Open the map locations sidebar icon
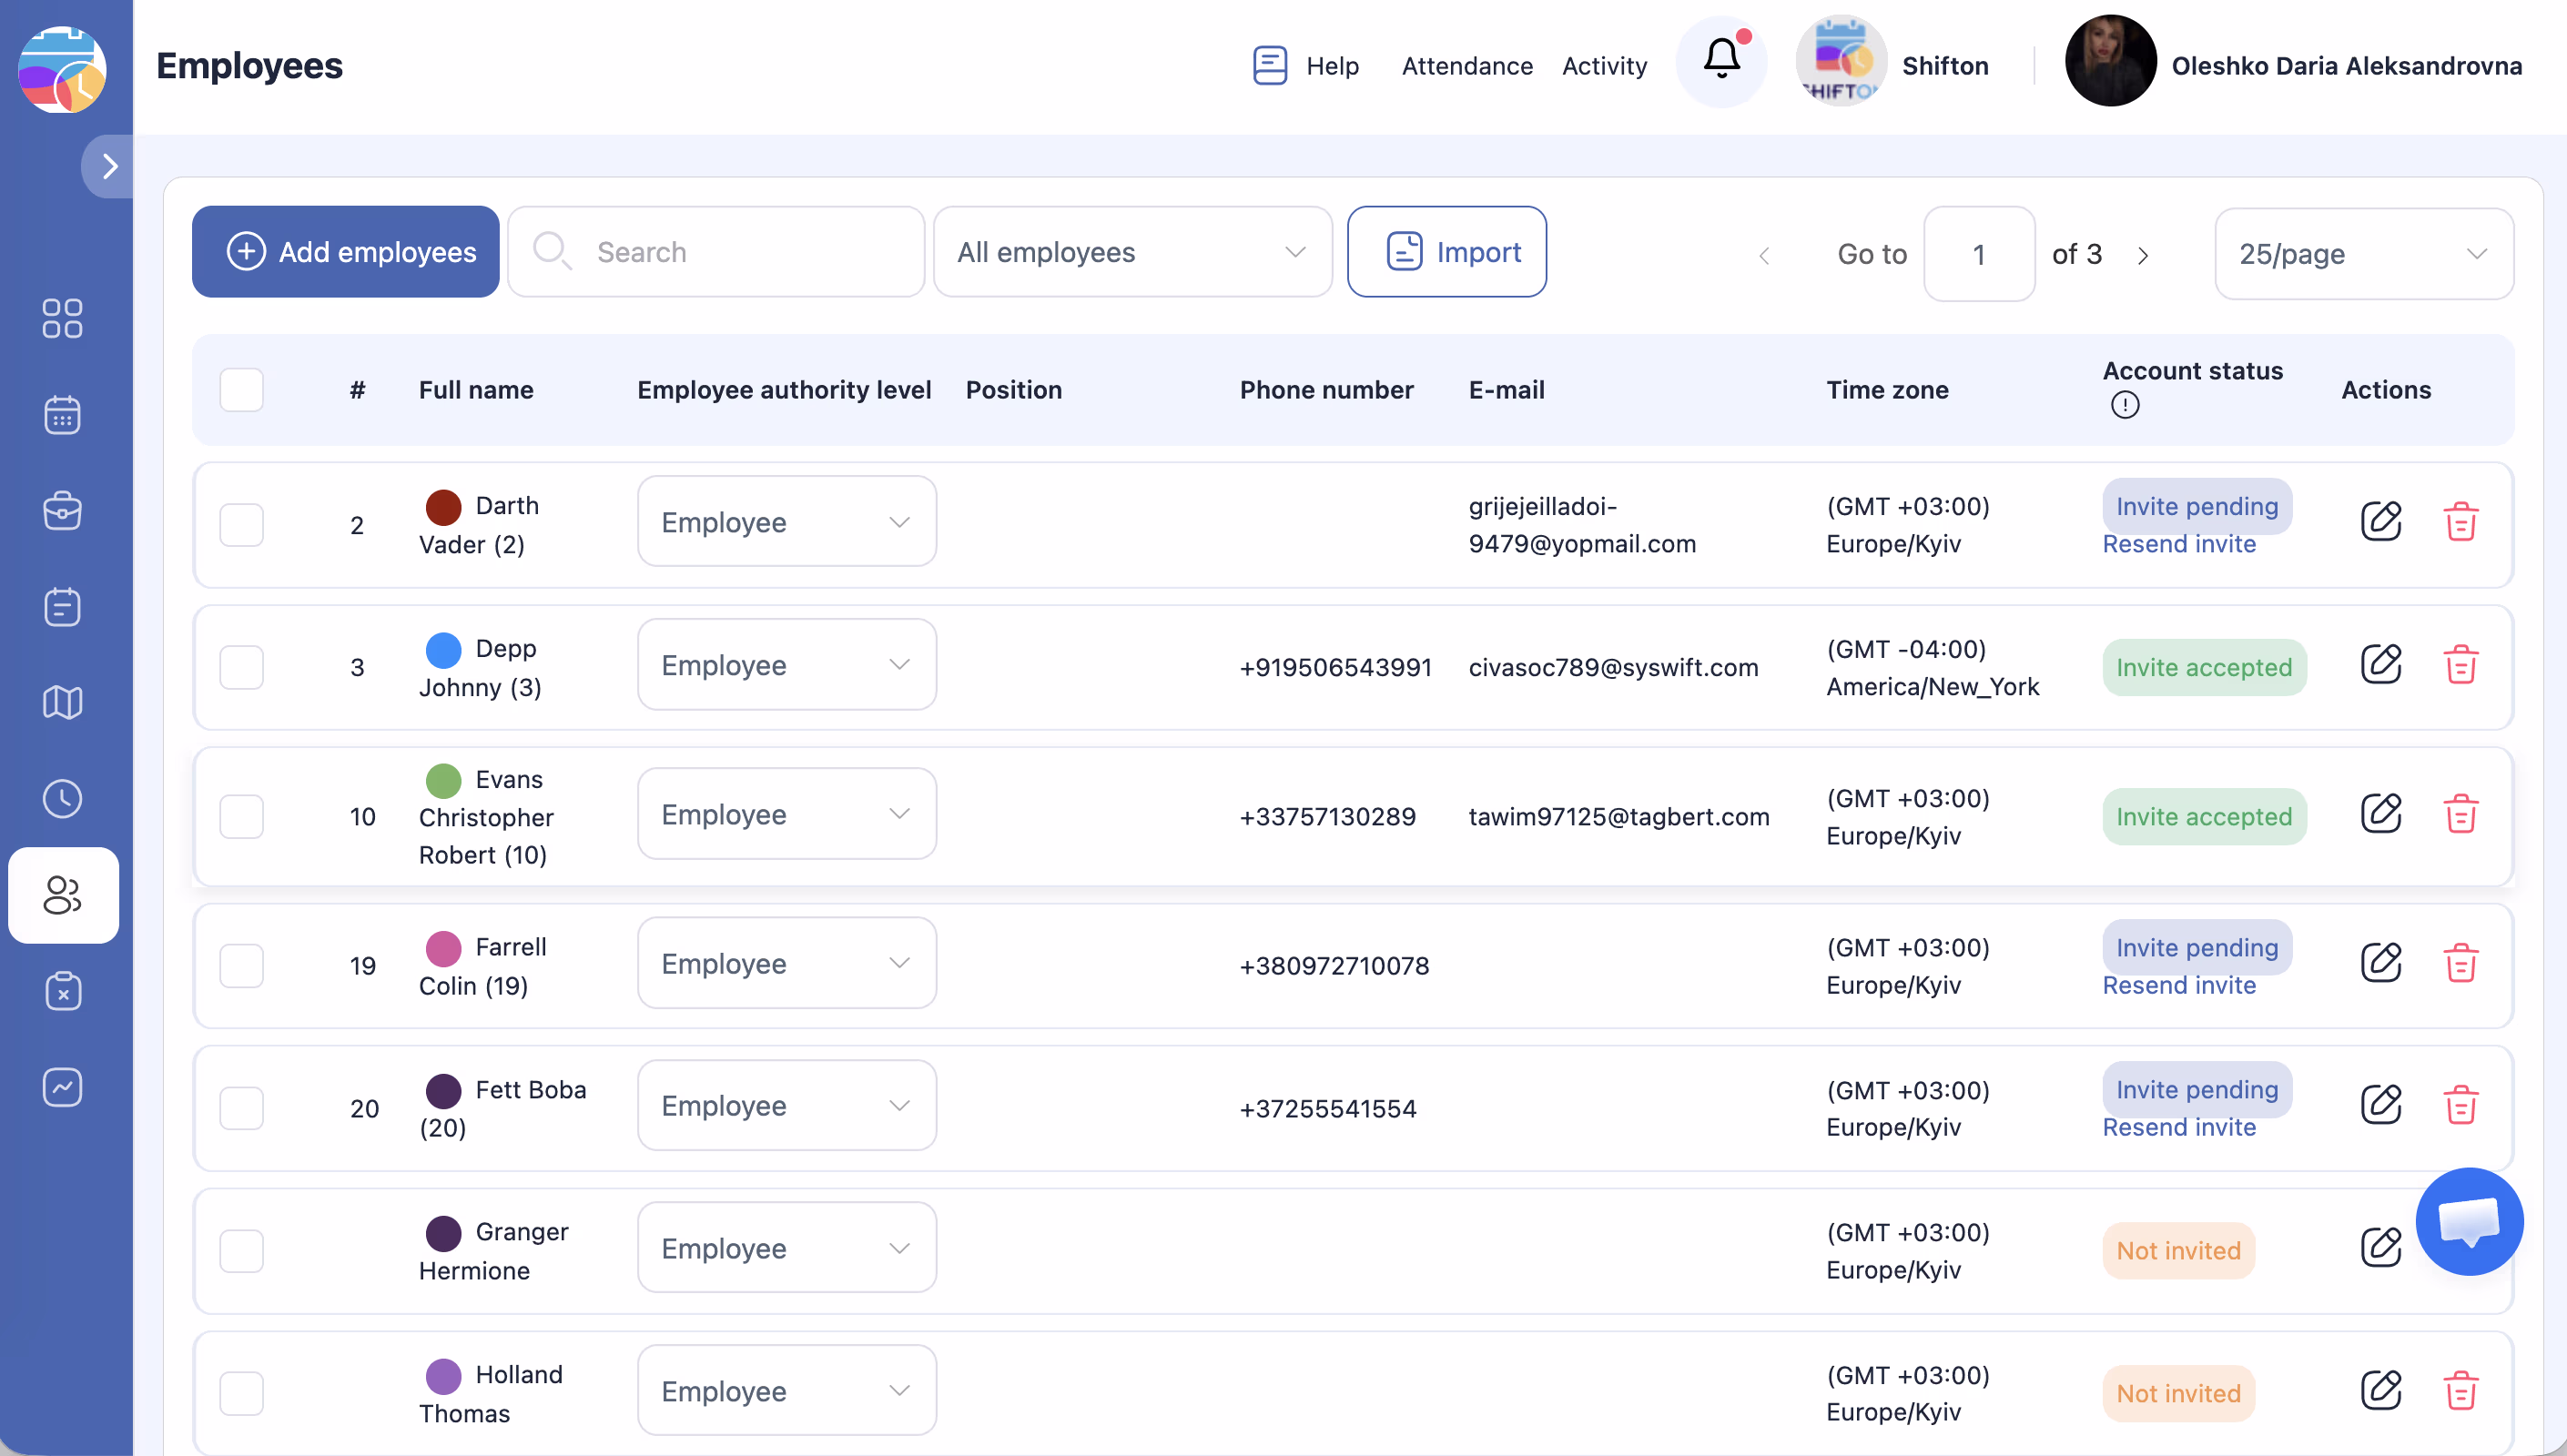Image resolution: width=2567 pixels, height=1456 pixels. 62,702
